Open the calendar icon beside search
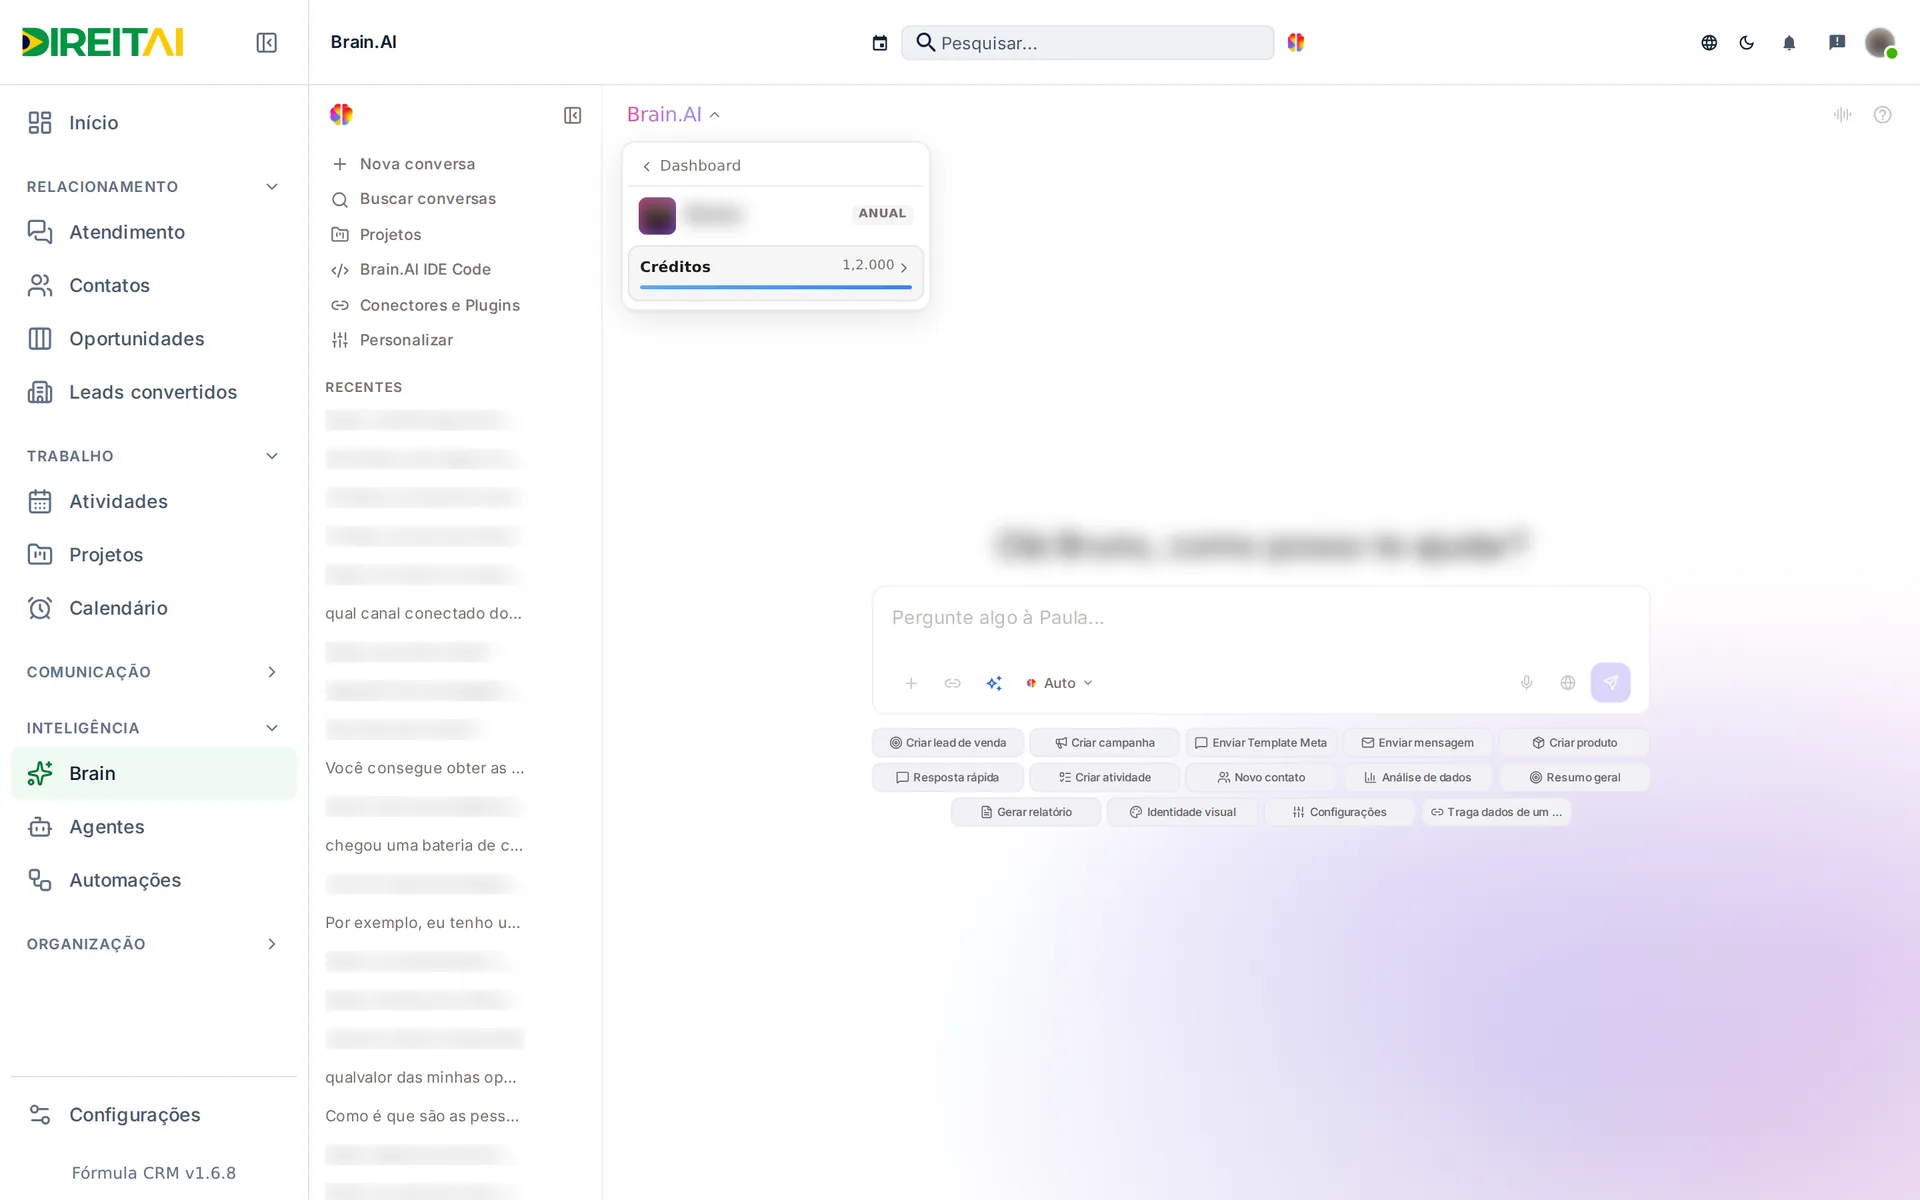The image size is (1920, 1200). tap(879, 42)
